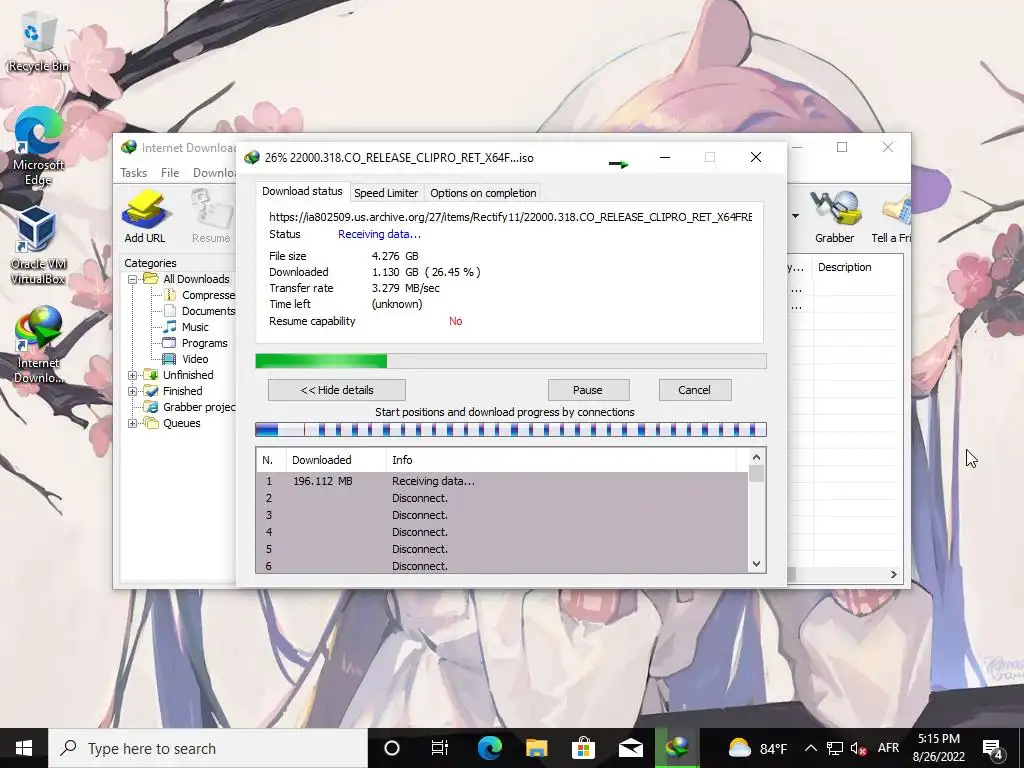Image resolution: width=1024 pixels, height=768 pixels.
Task: Click the Resume toolbar icon
Action: click(212, 217)
